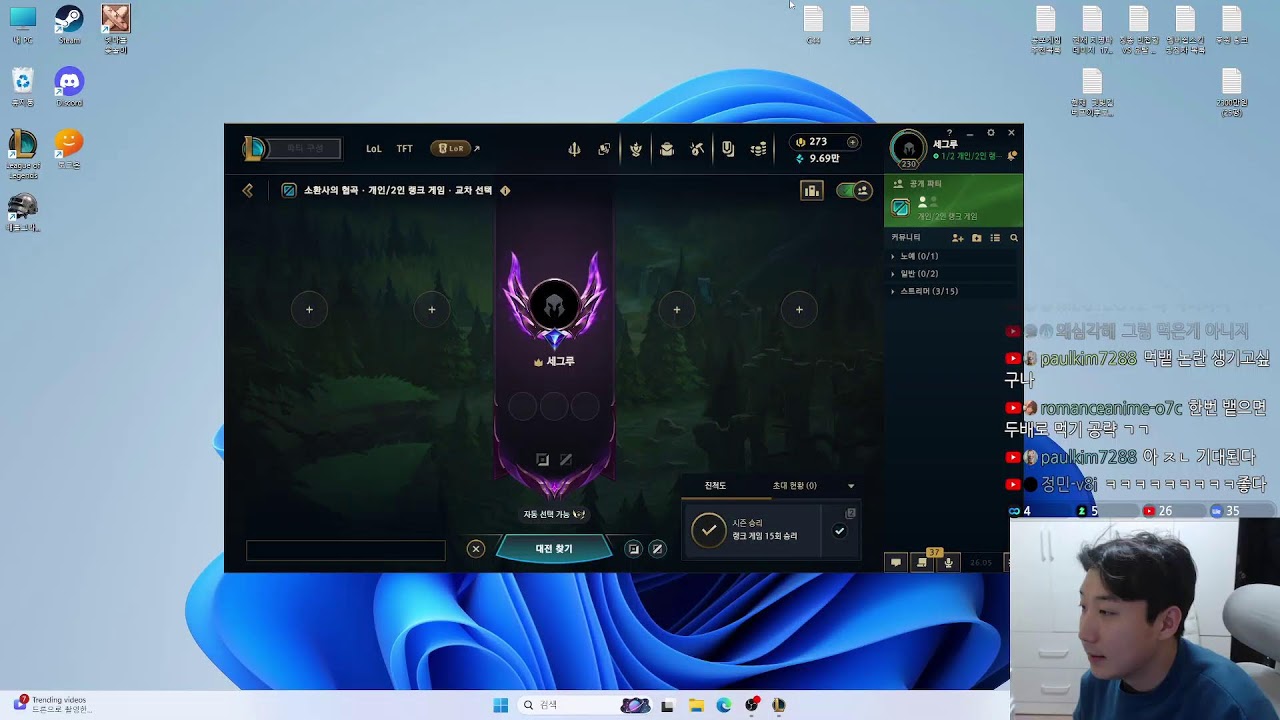1280x720 pixels.
Task: Click the 자동 선택 가능 label
Action: pyautogui.click(x=554, y=514)
